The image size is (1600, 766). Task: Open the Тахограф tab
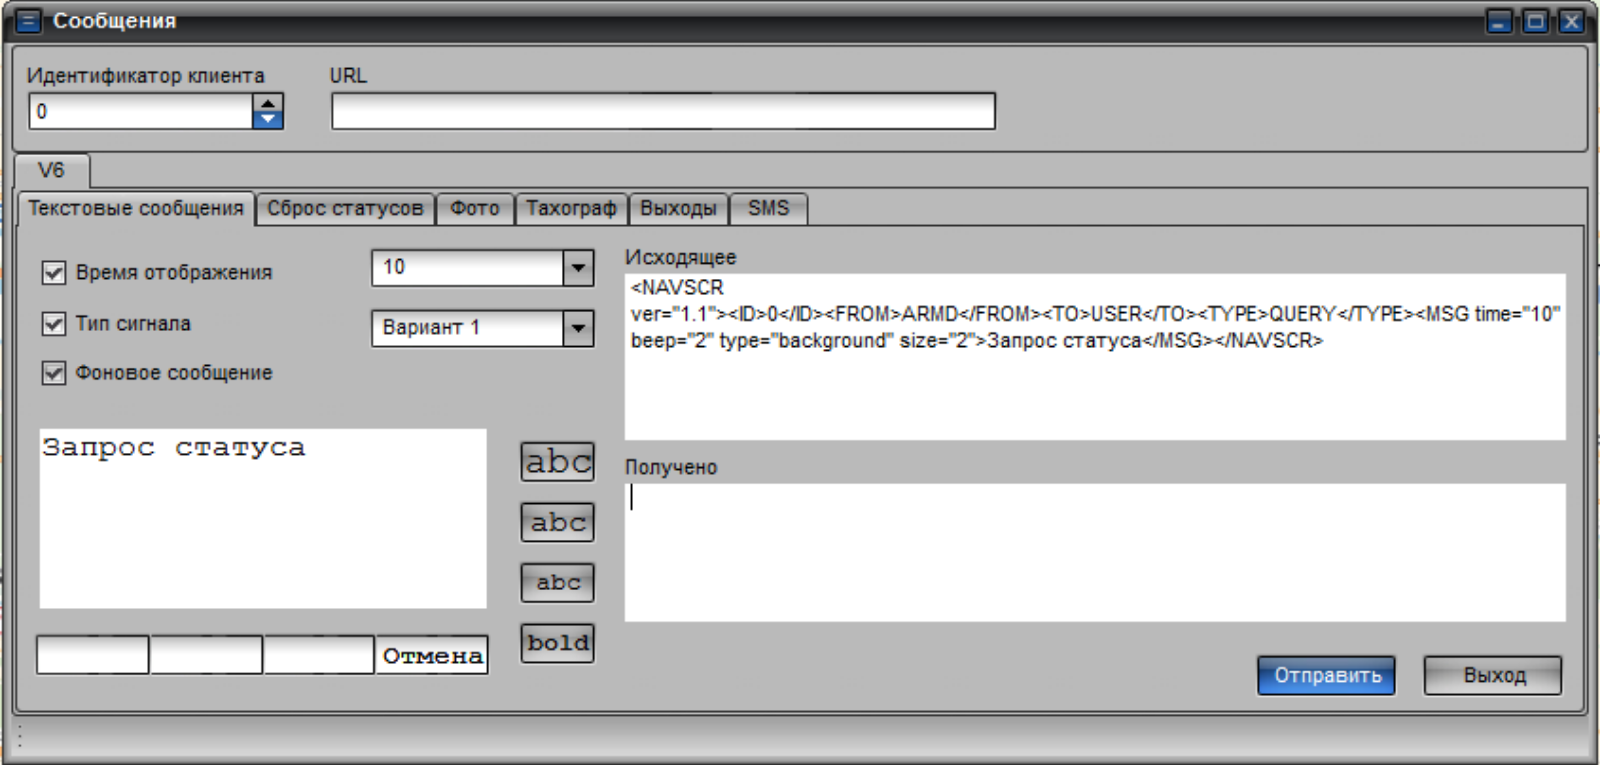571,209
